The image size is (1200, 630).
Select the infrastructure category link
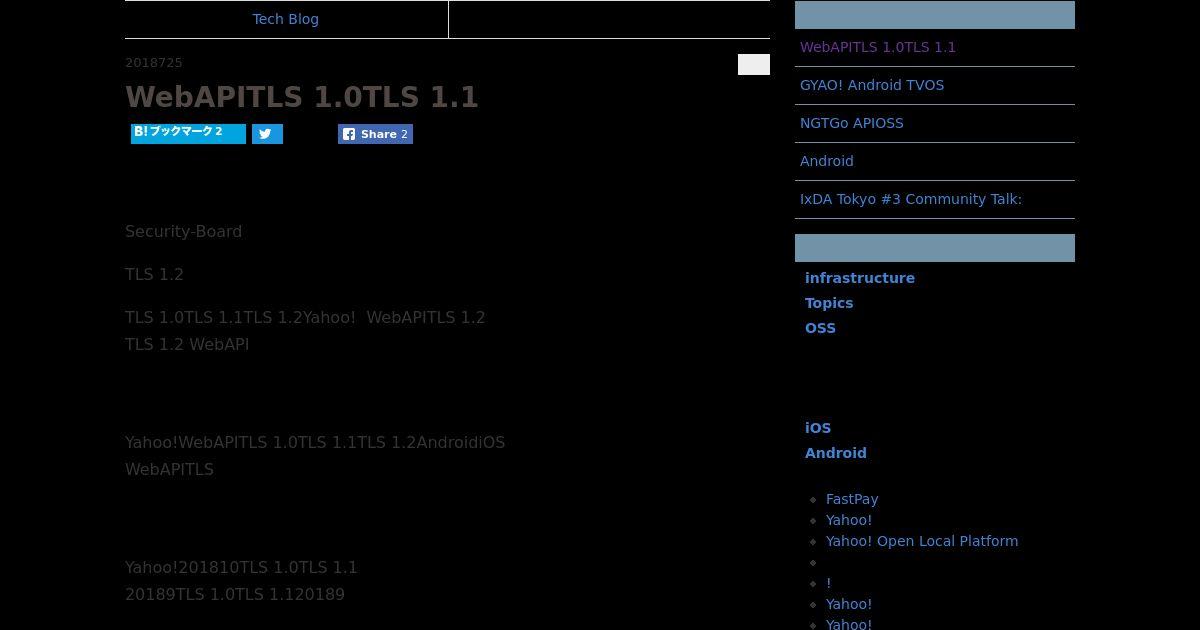click(x=860, y=278)
